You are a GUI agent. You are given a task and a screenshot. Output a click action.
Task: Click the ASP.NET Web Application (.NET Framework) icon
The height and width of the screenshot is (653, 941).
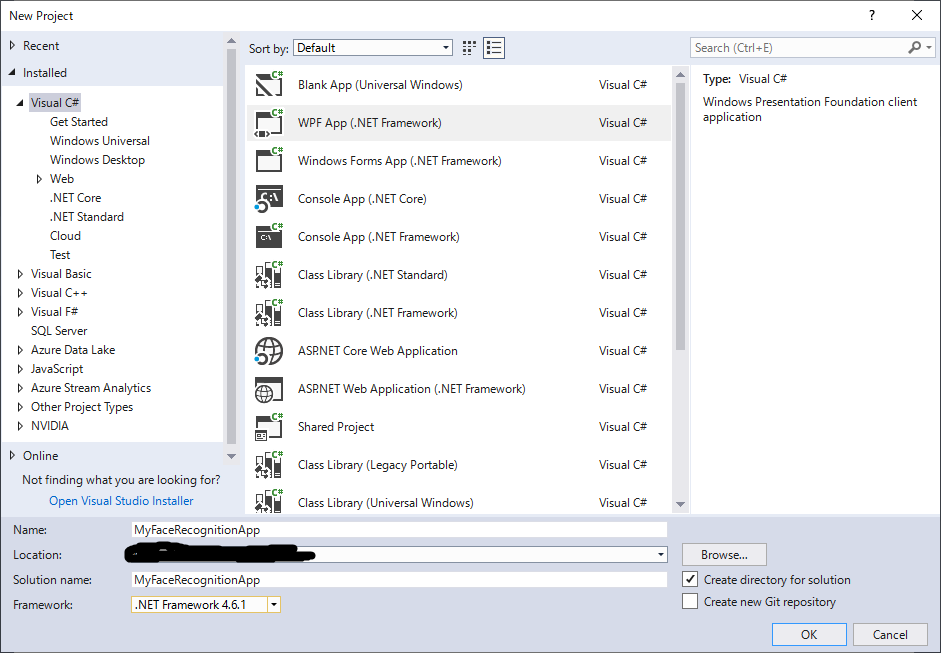click(x=269, y=389)
